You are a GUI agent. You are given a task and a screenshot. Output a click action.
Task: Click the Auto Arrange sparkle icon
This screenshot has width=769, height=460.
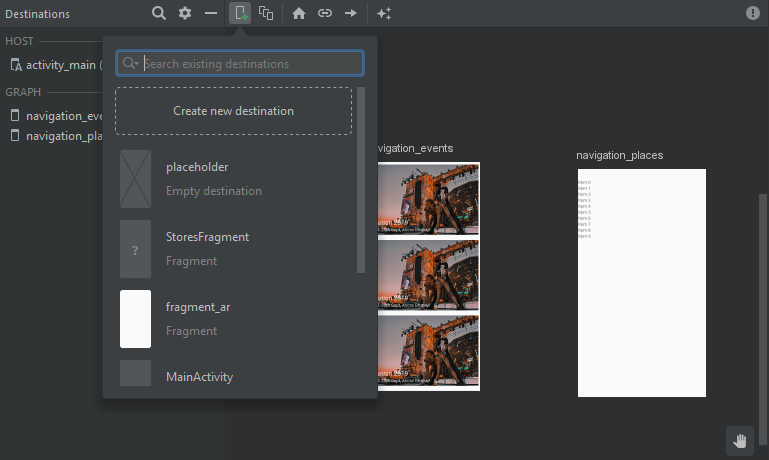point(383,13)
